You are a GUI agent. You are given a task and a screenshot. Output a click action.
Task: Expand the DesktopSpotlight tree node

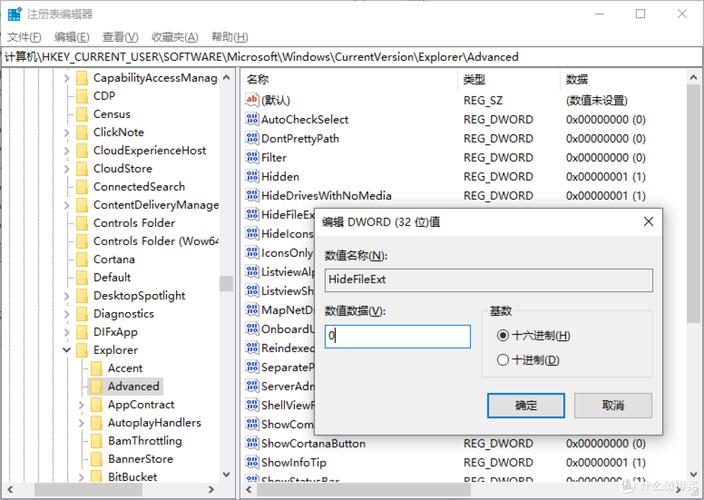66,296
